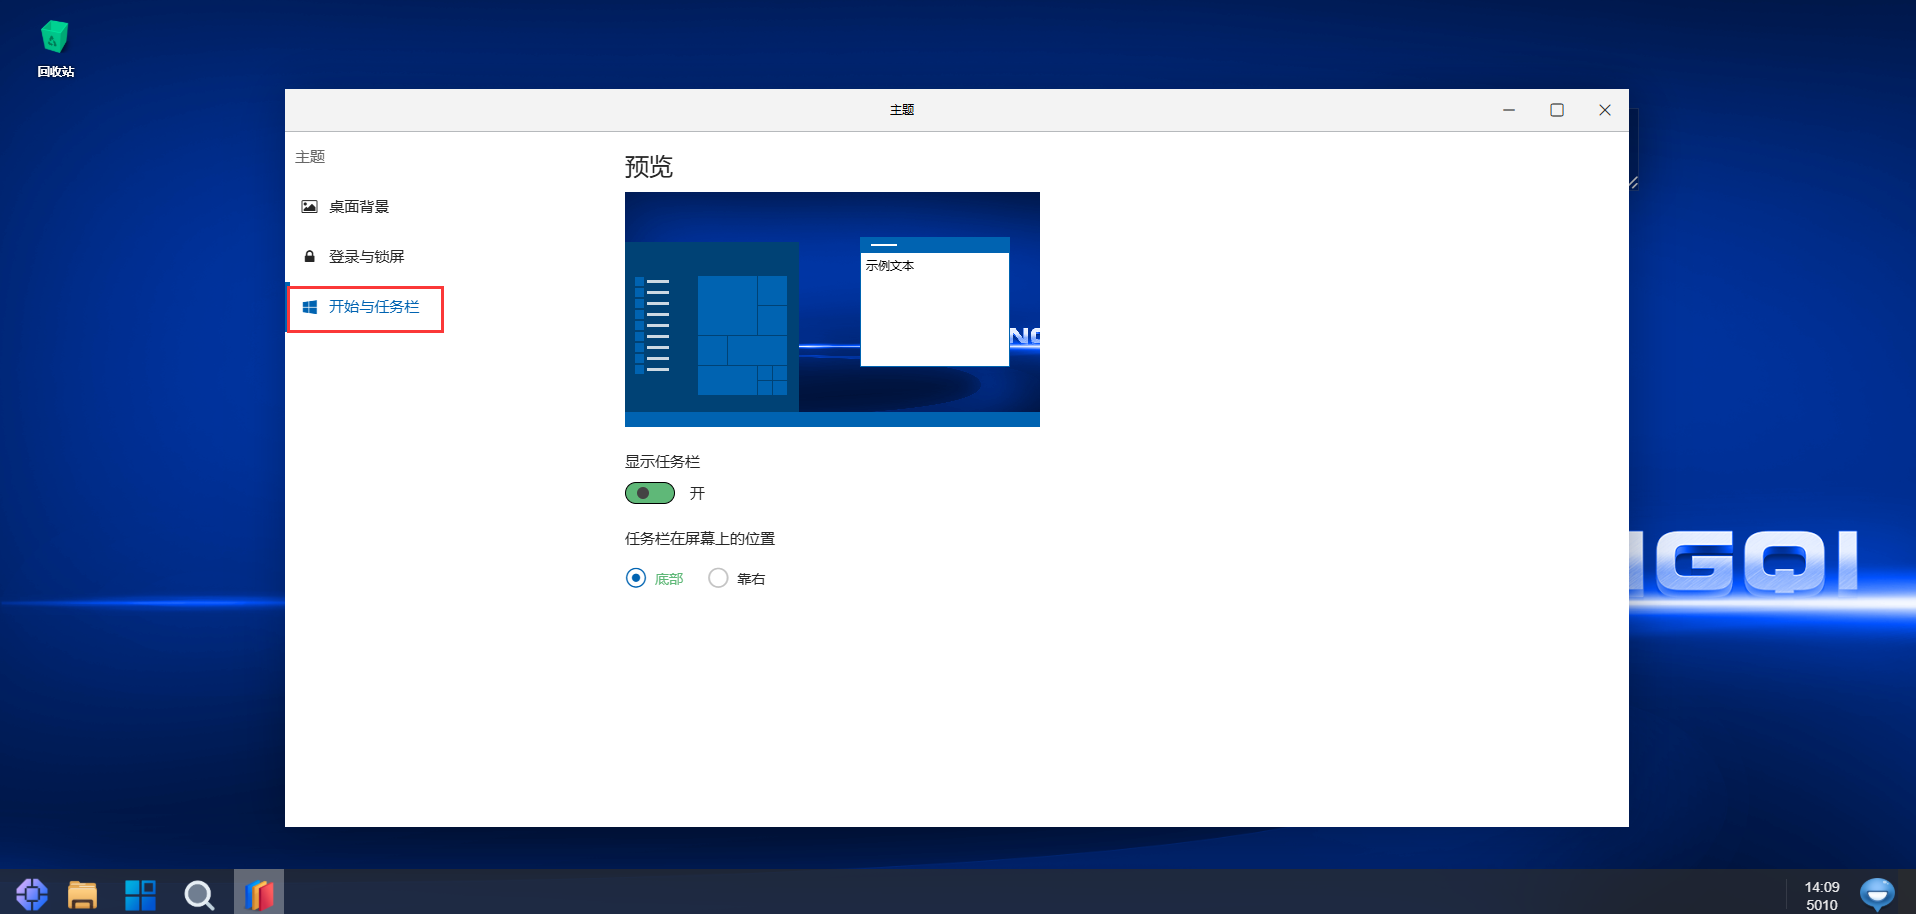Open the 登录与锁屏 settings page
The height and width of the screenshot is (914, 1916).
353,257
